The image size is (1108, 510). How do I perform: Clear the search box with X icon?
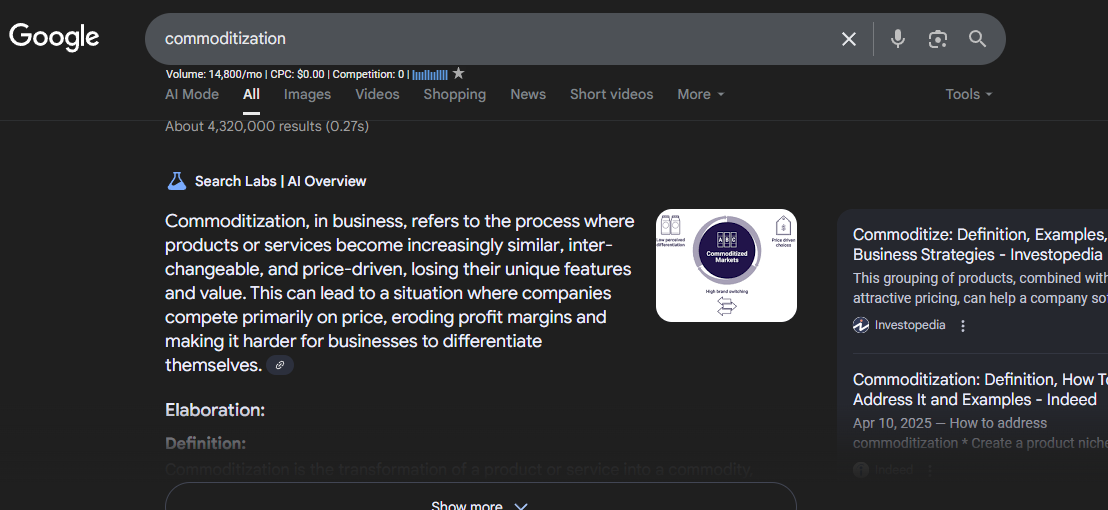click(x=848, y=39)
